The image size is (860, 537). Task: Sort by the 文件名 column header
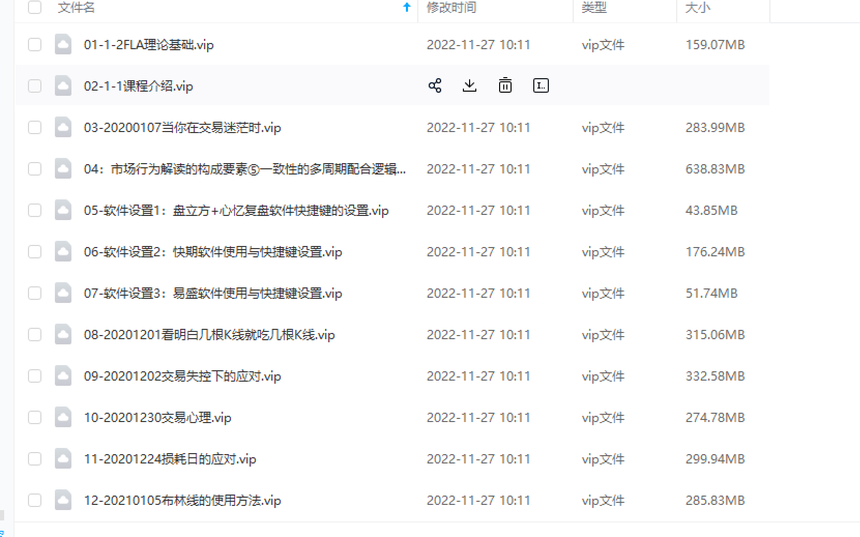76,7
